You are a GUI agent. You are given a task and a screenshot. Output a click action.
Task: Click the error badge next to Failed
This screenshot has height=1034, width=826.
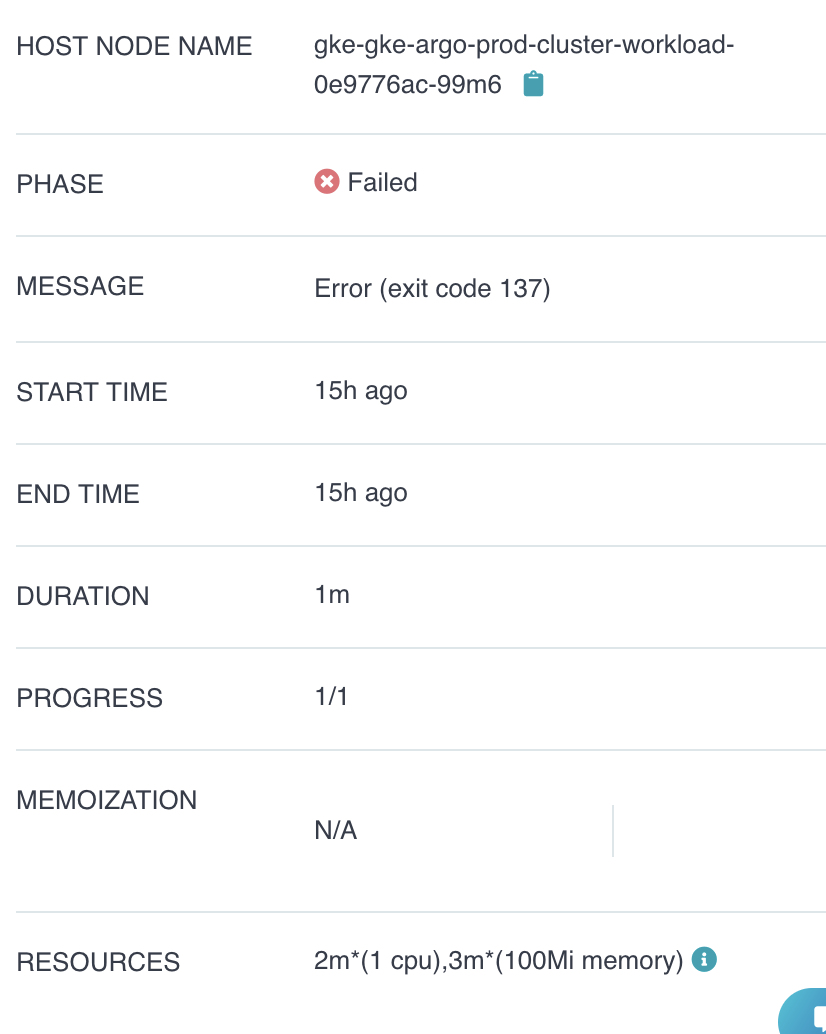click(x=327, y=181)
